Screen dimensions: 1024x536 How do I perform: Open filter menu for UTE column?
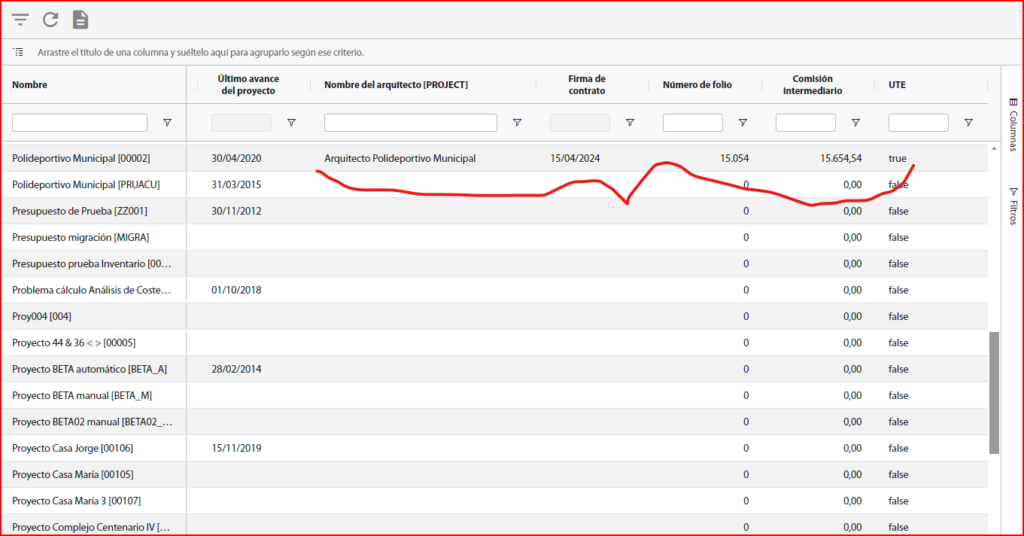[968, 123]
